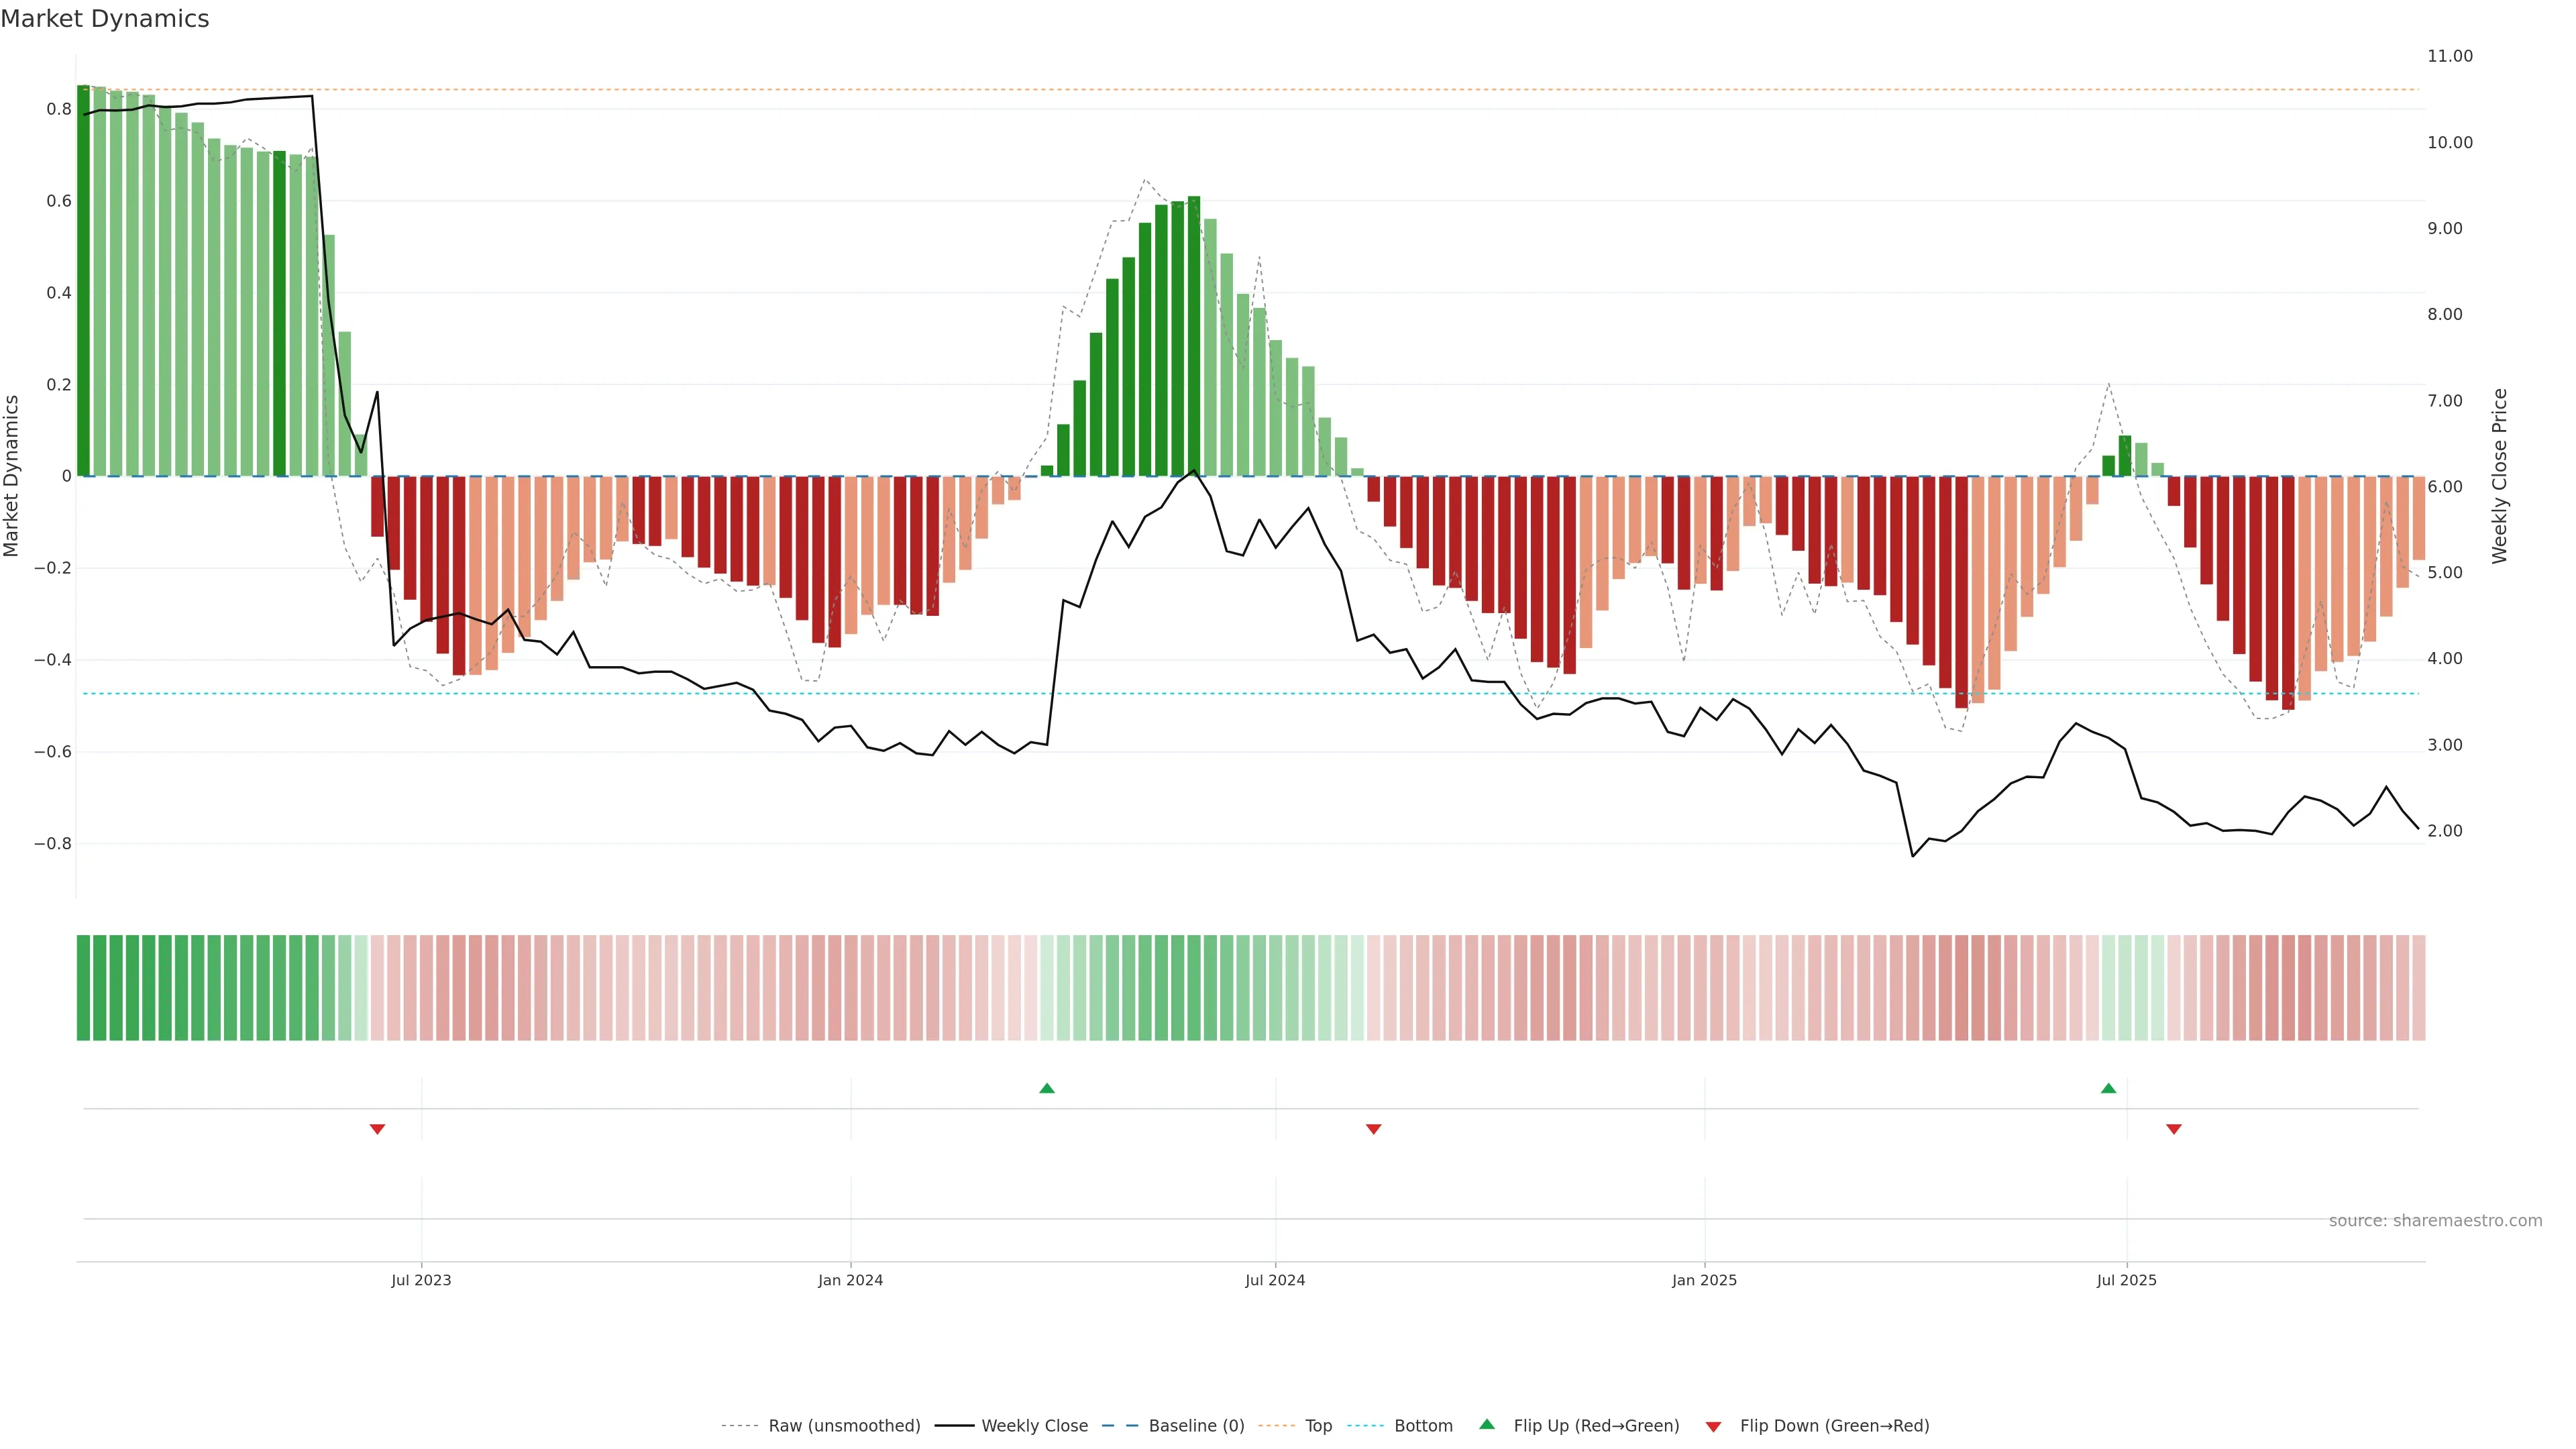Click the Market Dynamics chart title

[105, 19]
